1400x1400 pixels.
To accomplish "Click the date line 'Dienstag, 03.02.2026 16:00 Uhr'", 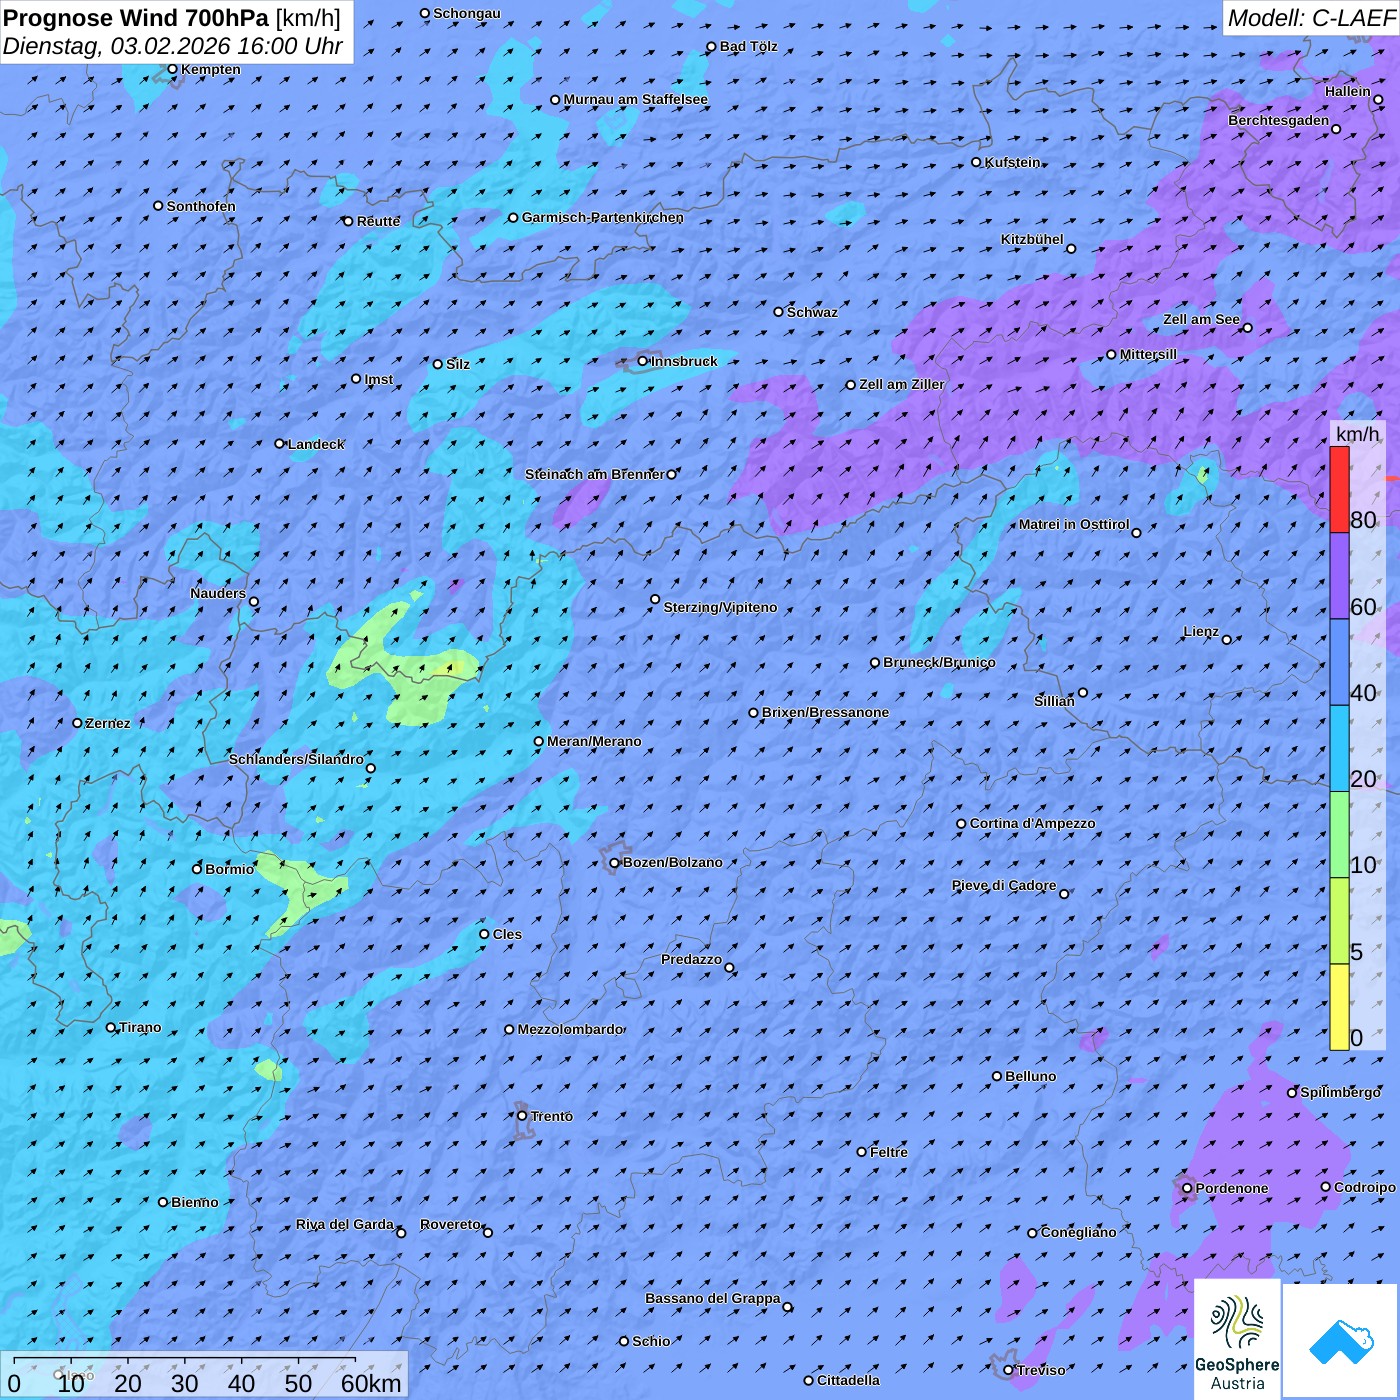I will pyautogui.click(x=173, y=46).
